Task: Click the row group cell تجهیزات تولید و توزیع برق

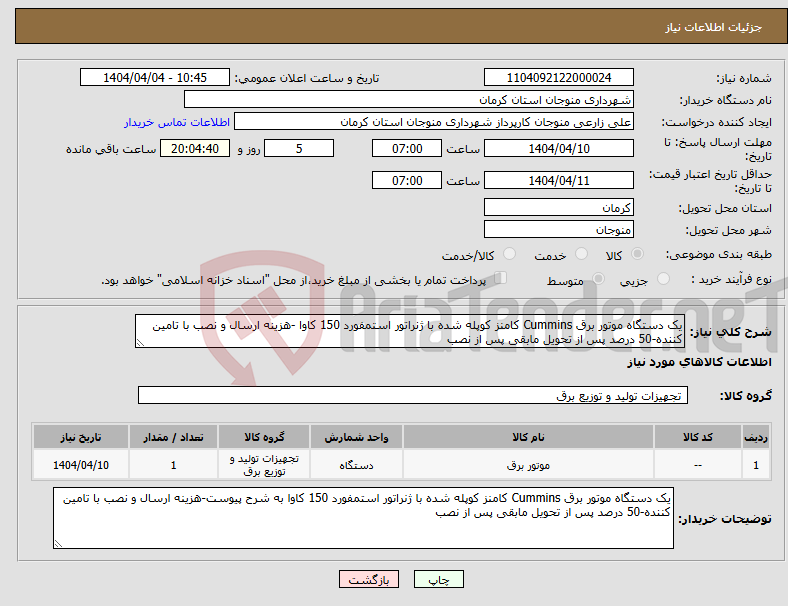Action: [264, 465]
